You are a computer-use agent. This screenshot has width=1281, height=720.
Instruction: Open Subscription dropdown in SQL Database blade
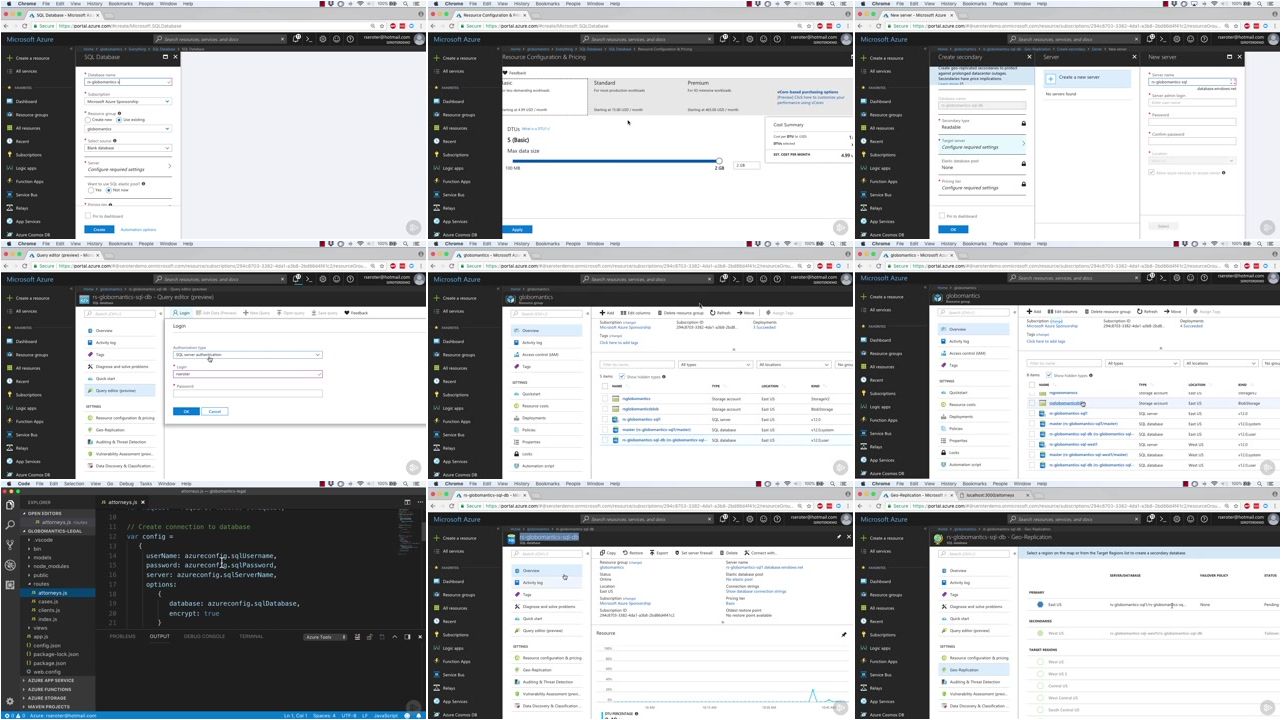(128, 101)
